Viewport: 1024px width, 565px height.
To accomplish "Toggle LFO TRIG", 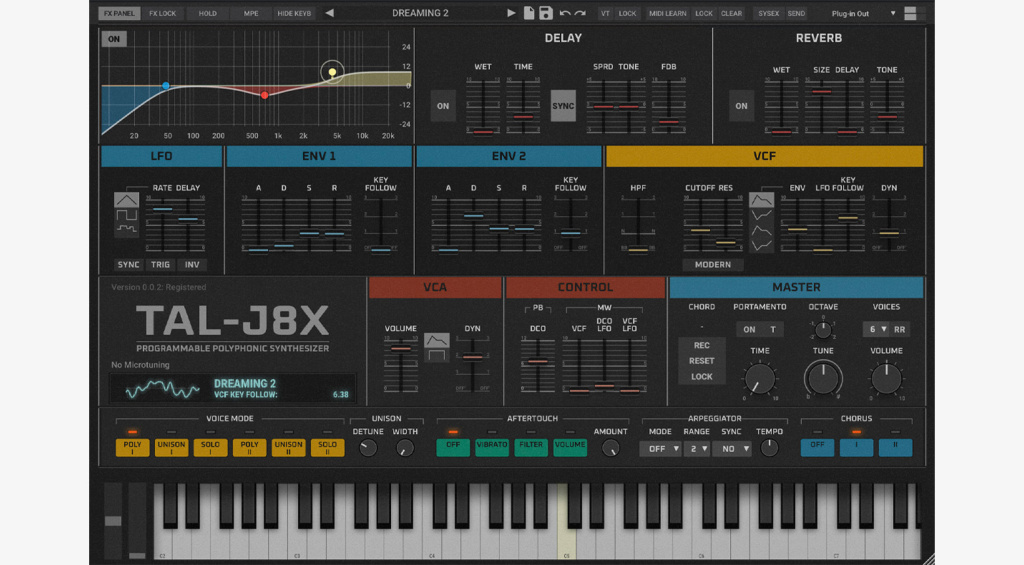I will coord(160,265).
